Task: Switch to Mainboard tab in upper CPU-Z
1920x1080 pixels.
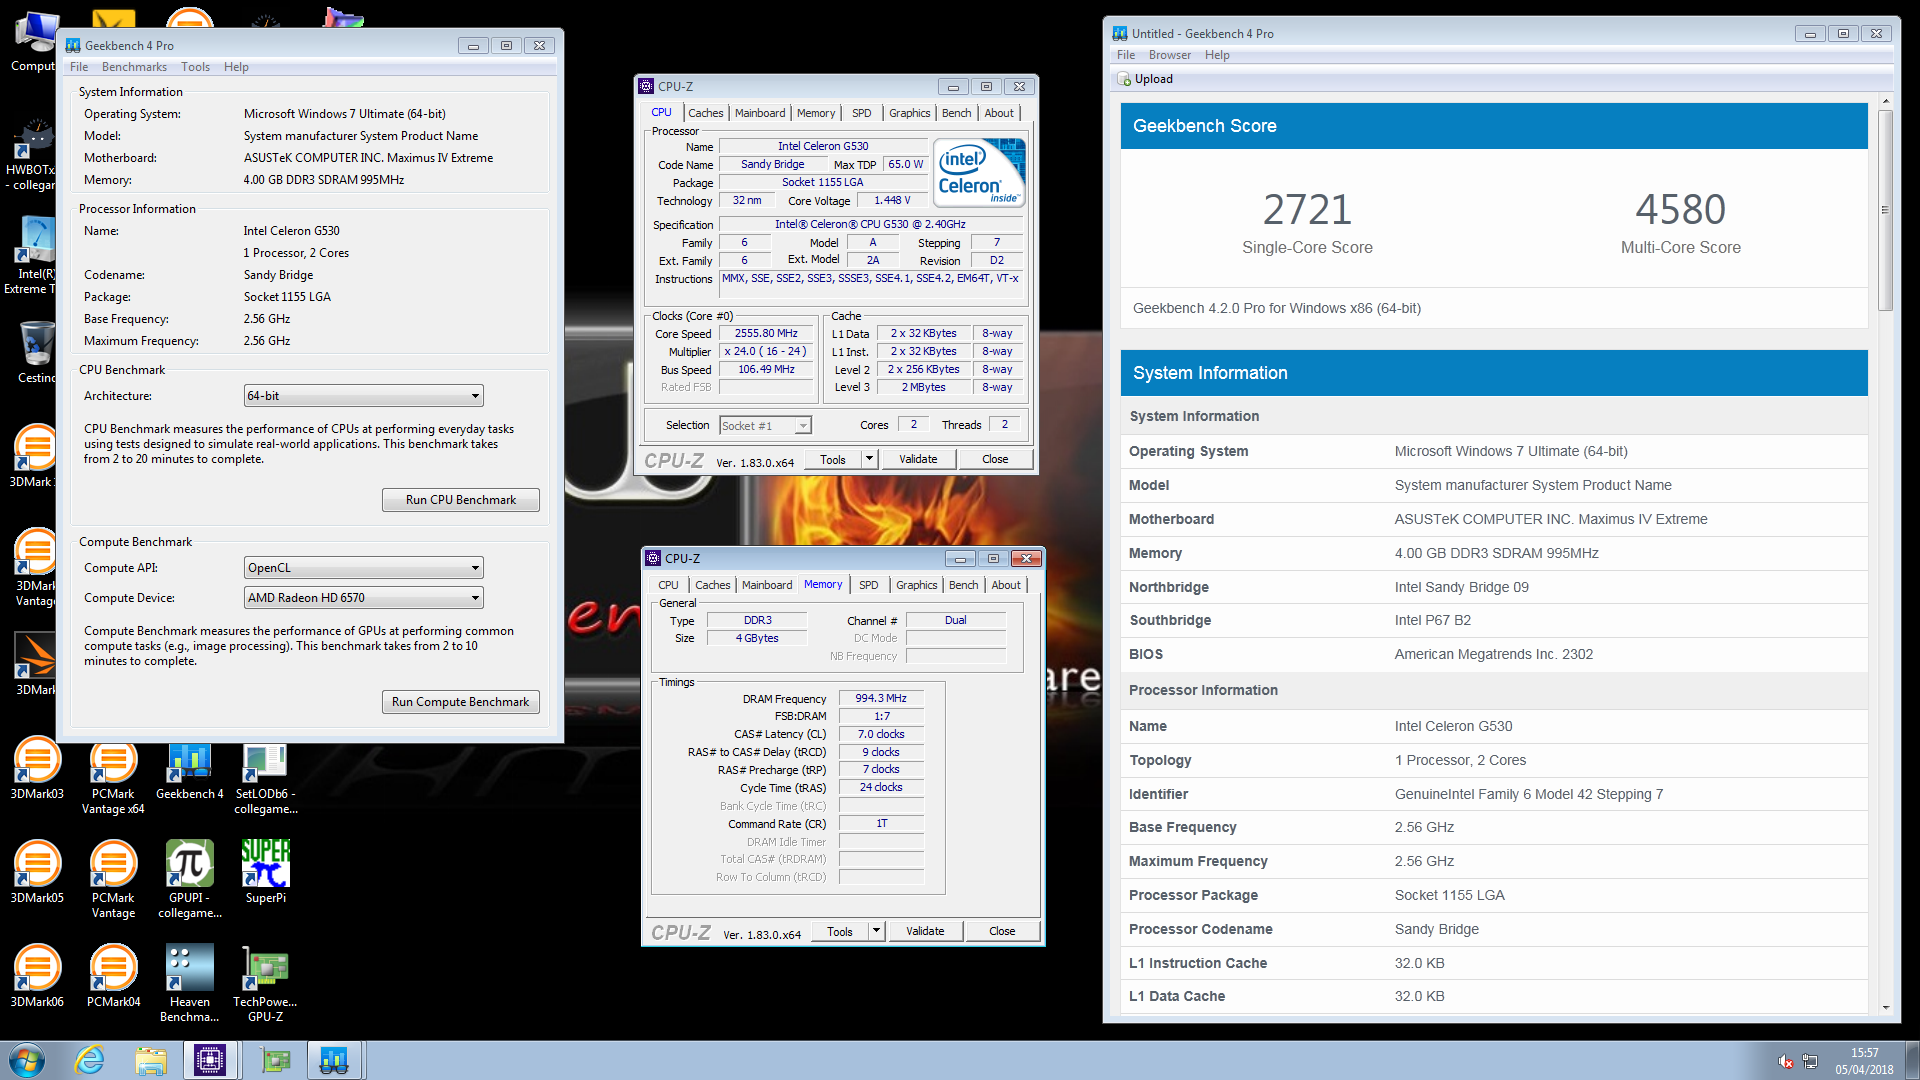Action: pos(760,113)
